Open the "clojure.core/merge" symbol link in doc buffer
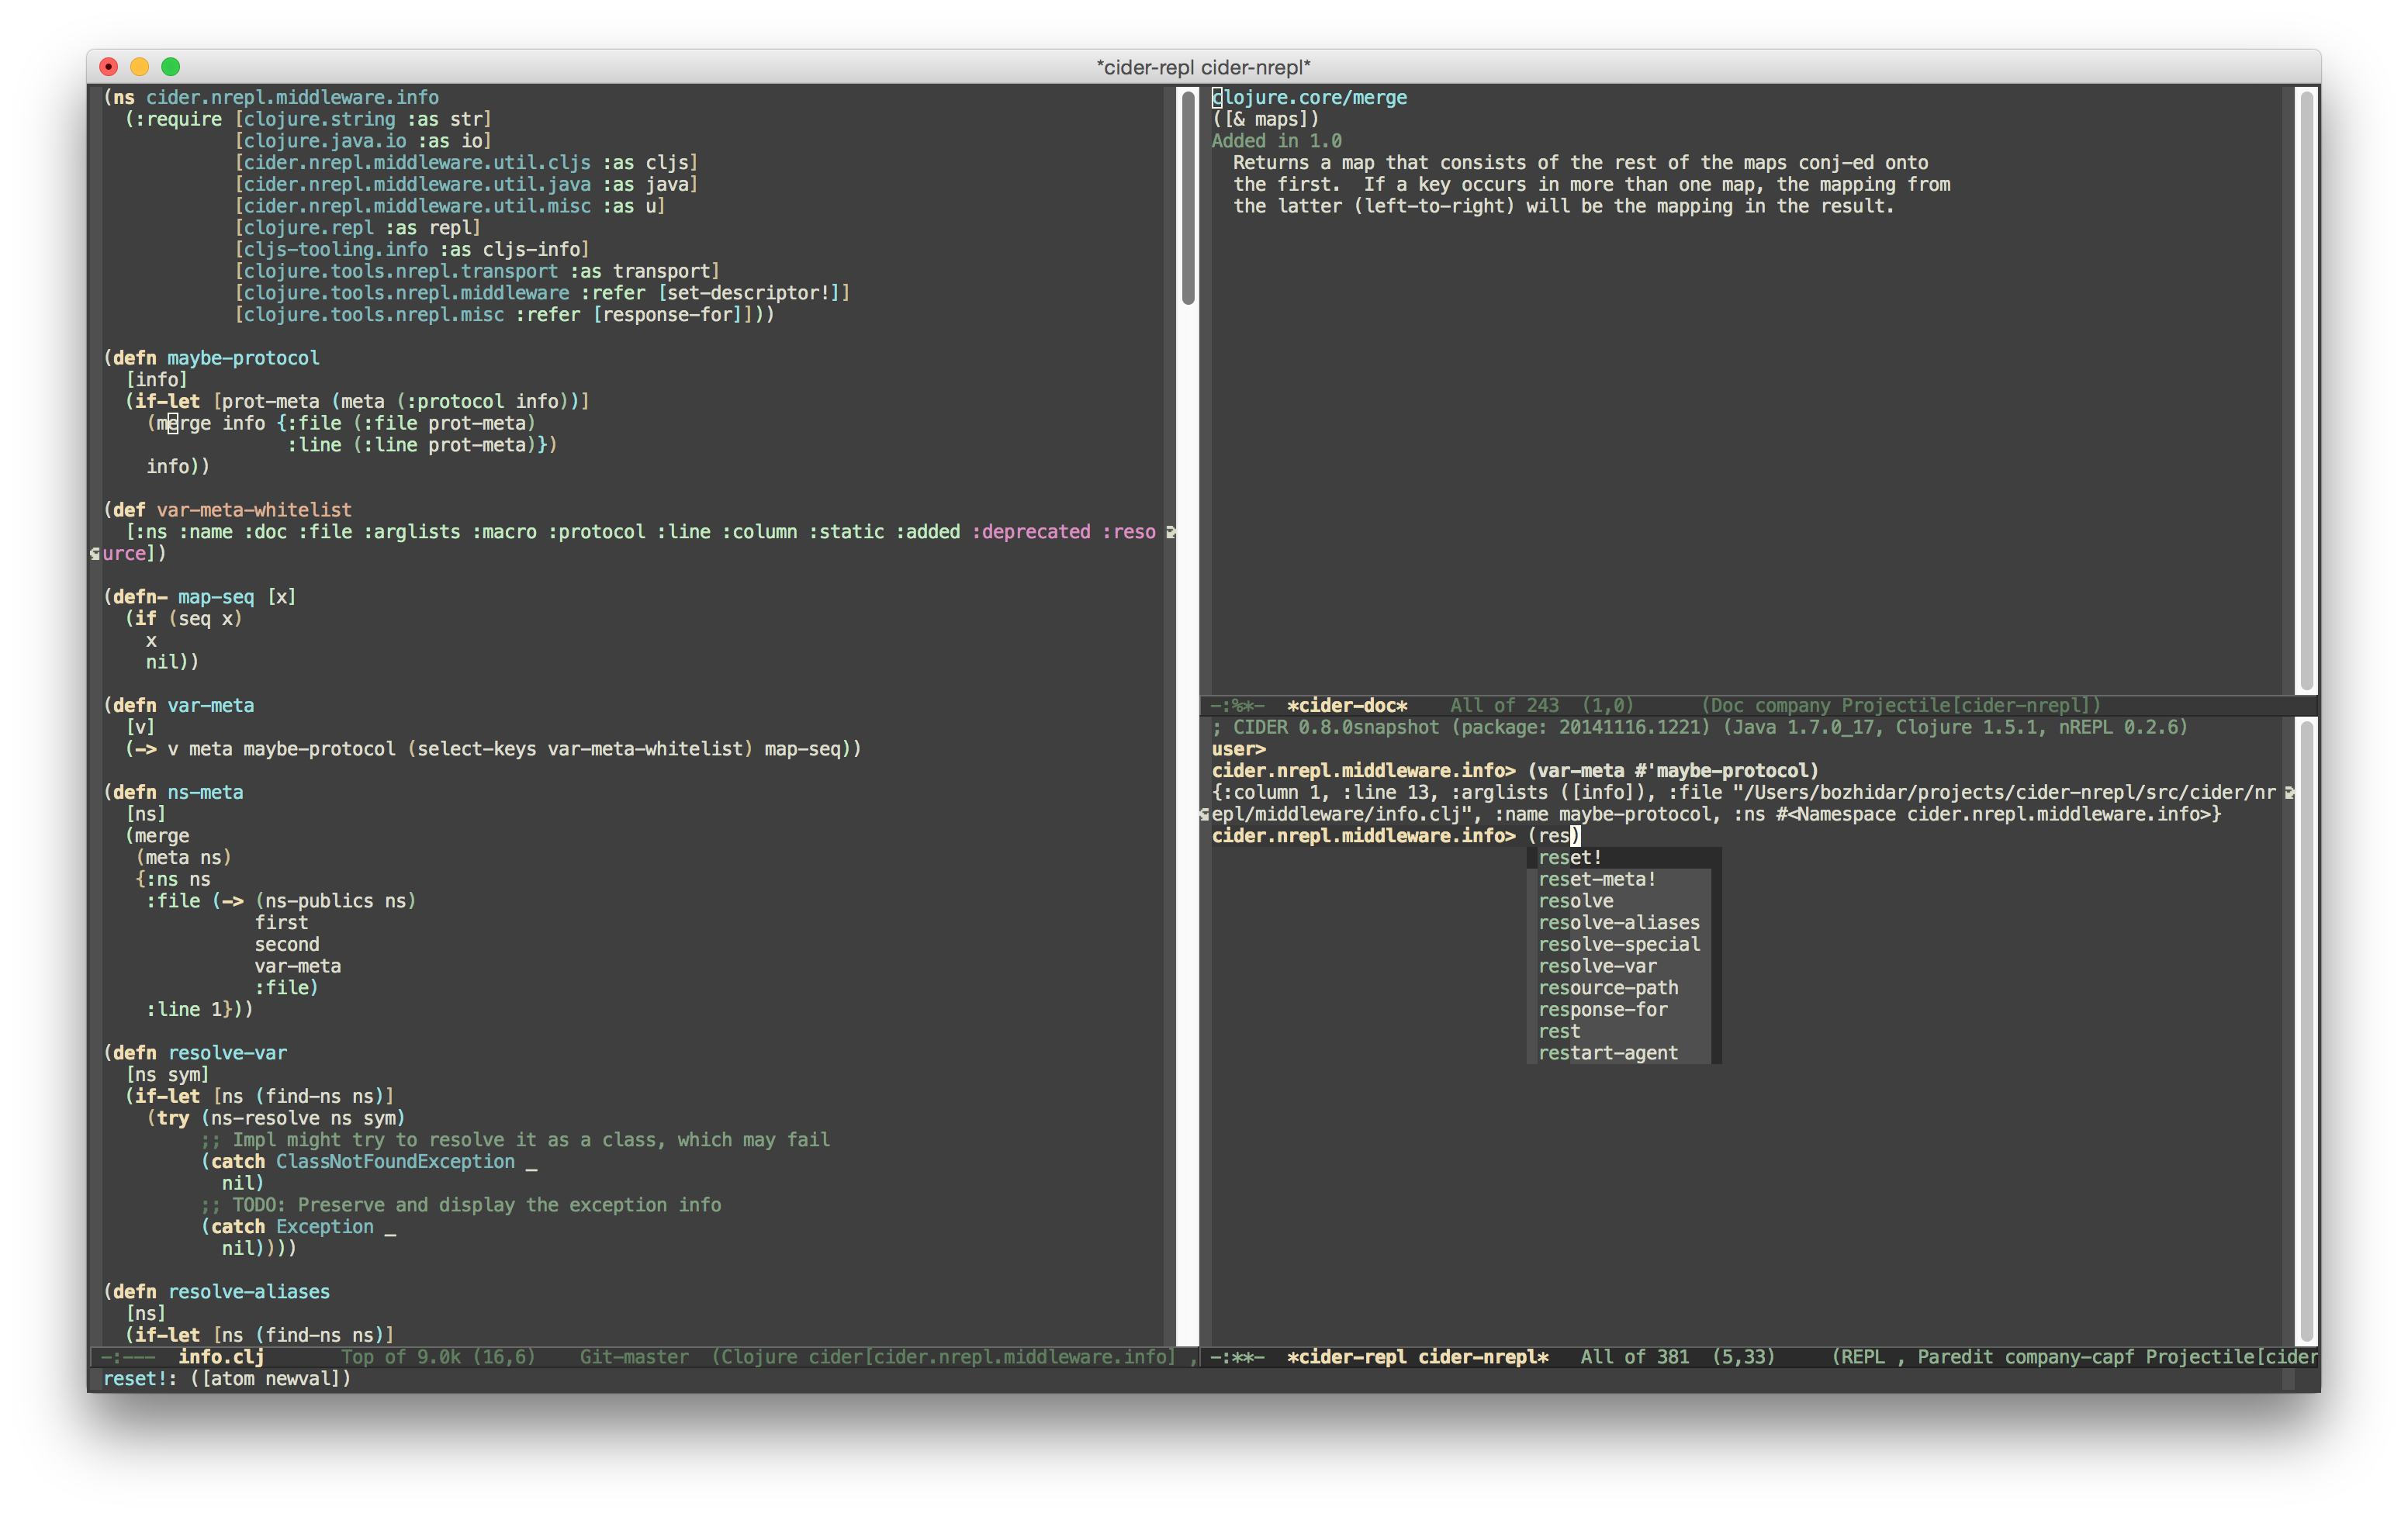The height and width of the screenshot is (1517, 2408). (x=1310, y=97)
